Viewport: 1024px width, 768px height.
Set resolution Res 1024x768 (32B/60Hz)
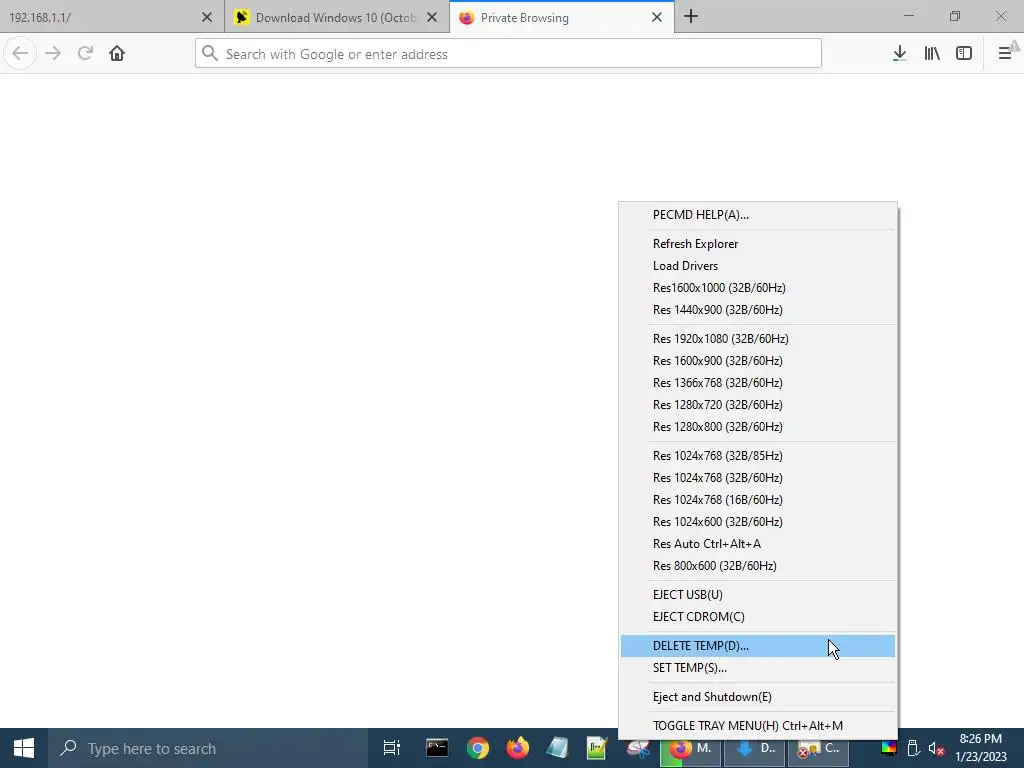click(x=758, y=478)
